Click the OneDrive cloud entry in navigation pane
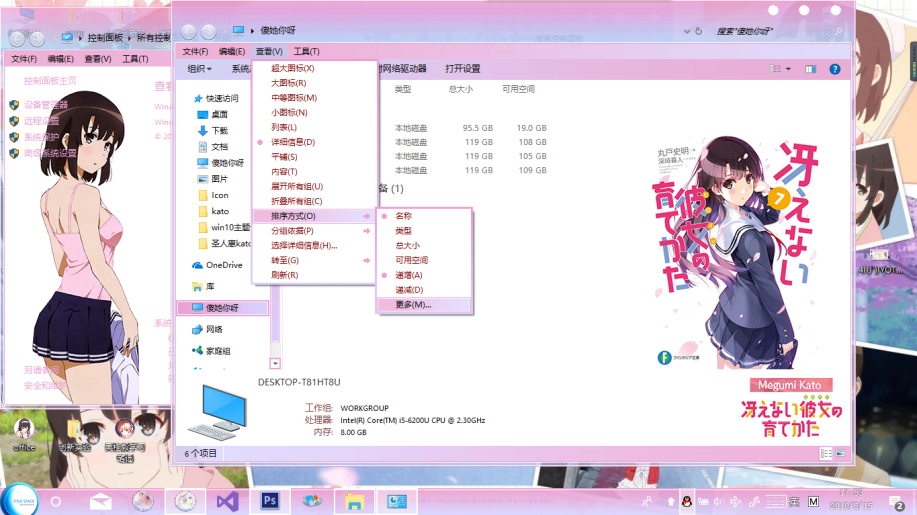Screen dimensions: 917x515 [218, 265]
